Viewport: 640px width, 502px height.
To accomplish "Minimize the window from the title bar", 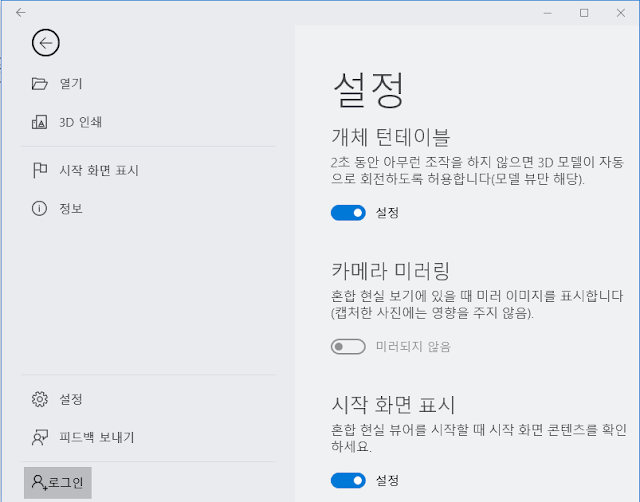I will 548,13.
